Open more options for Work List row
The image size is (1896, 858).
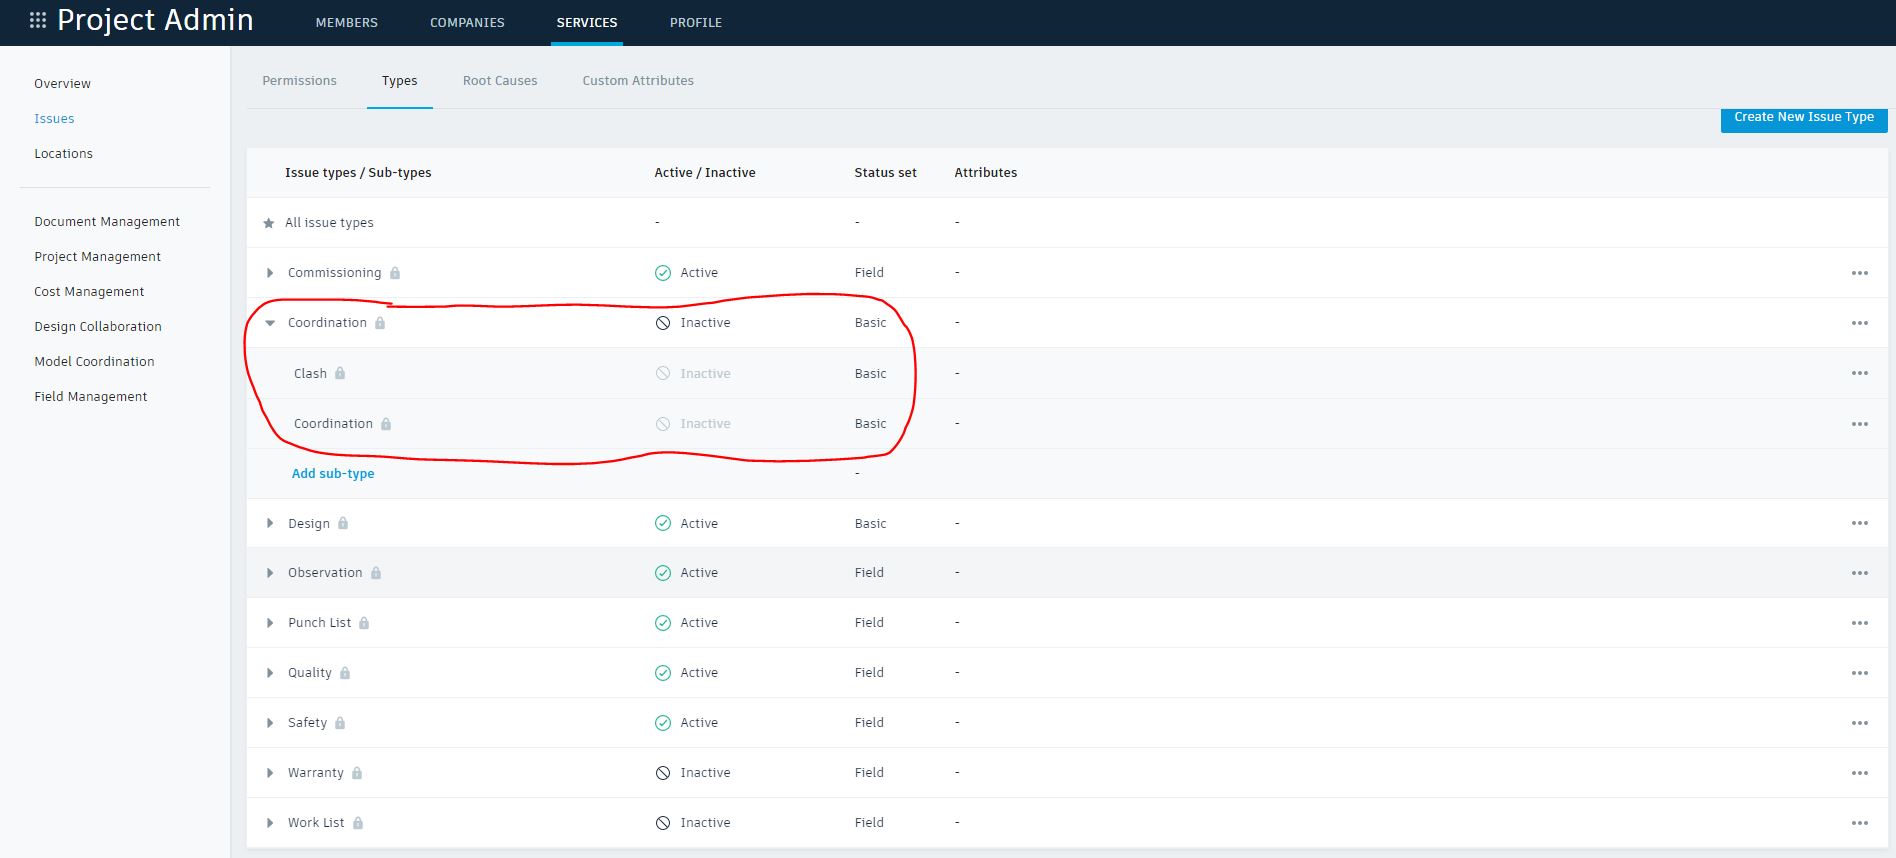1859,823
